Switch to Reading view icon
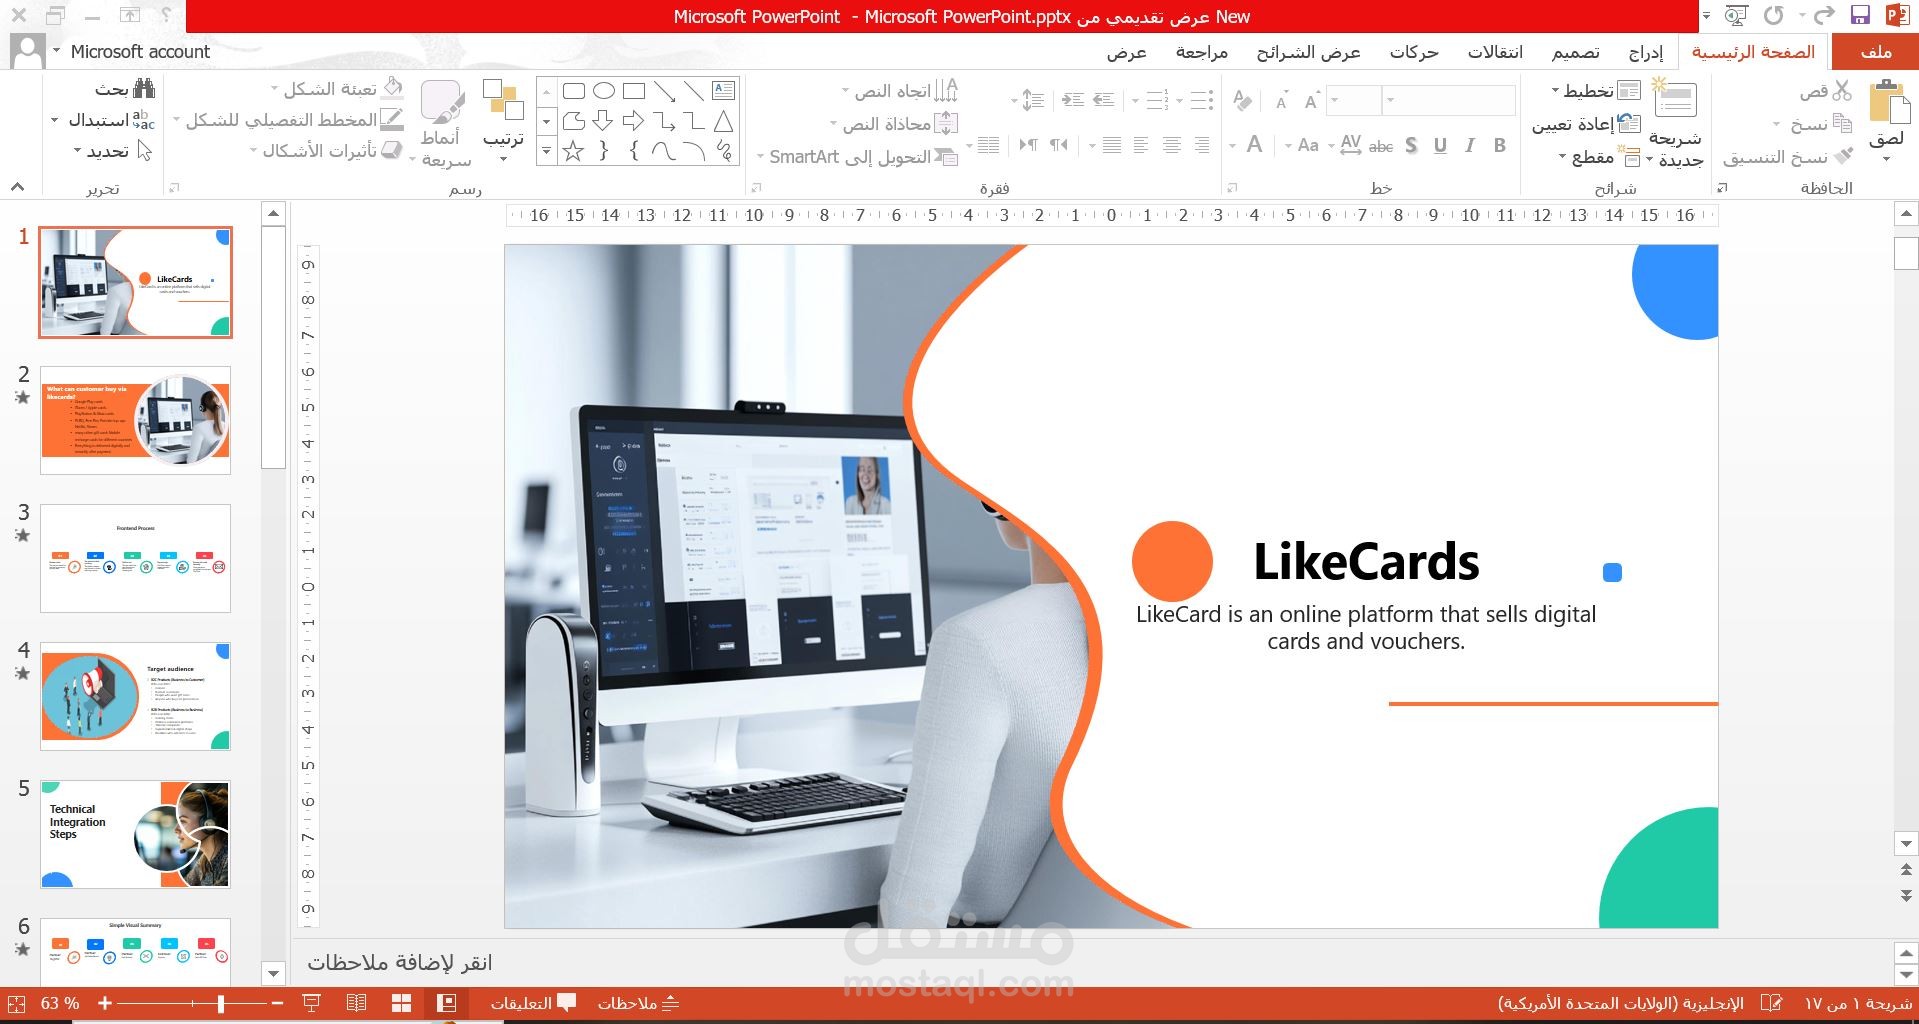The image size is (1919, 1024). pyautogui.click(x=356, y=1003)
